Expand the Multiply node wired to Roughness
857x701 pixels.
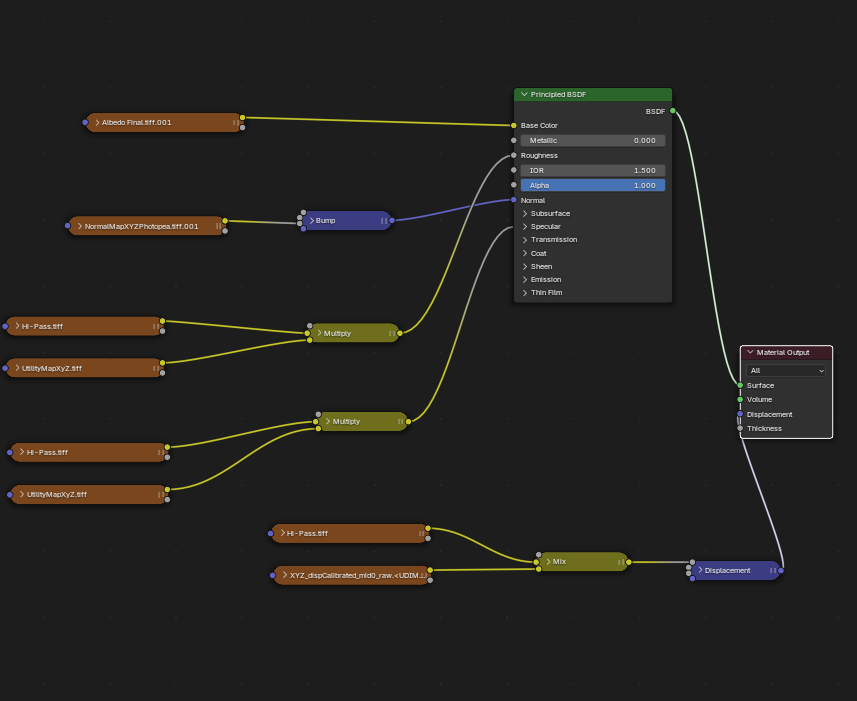(x=319, y=333)
